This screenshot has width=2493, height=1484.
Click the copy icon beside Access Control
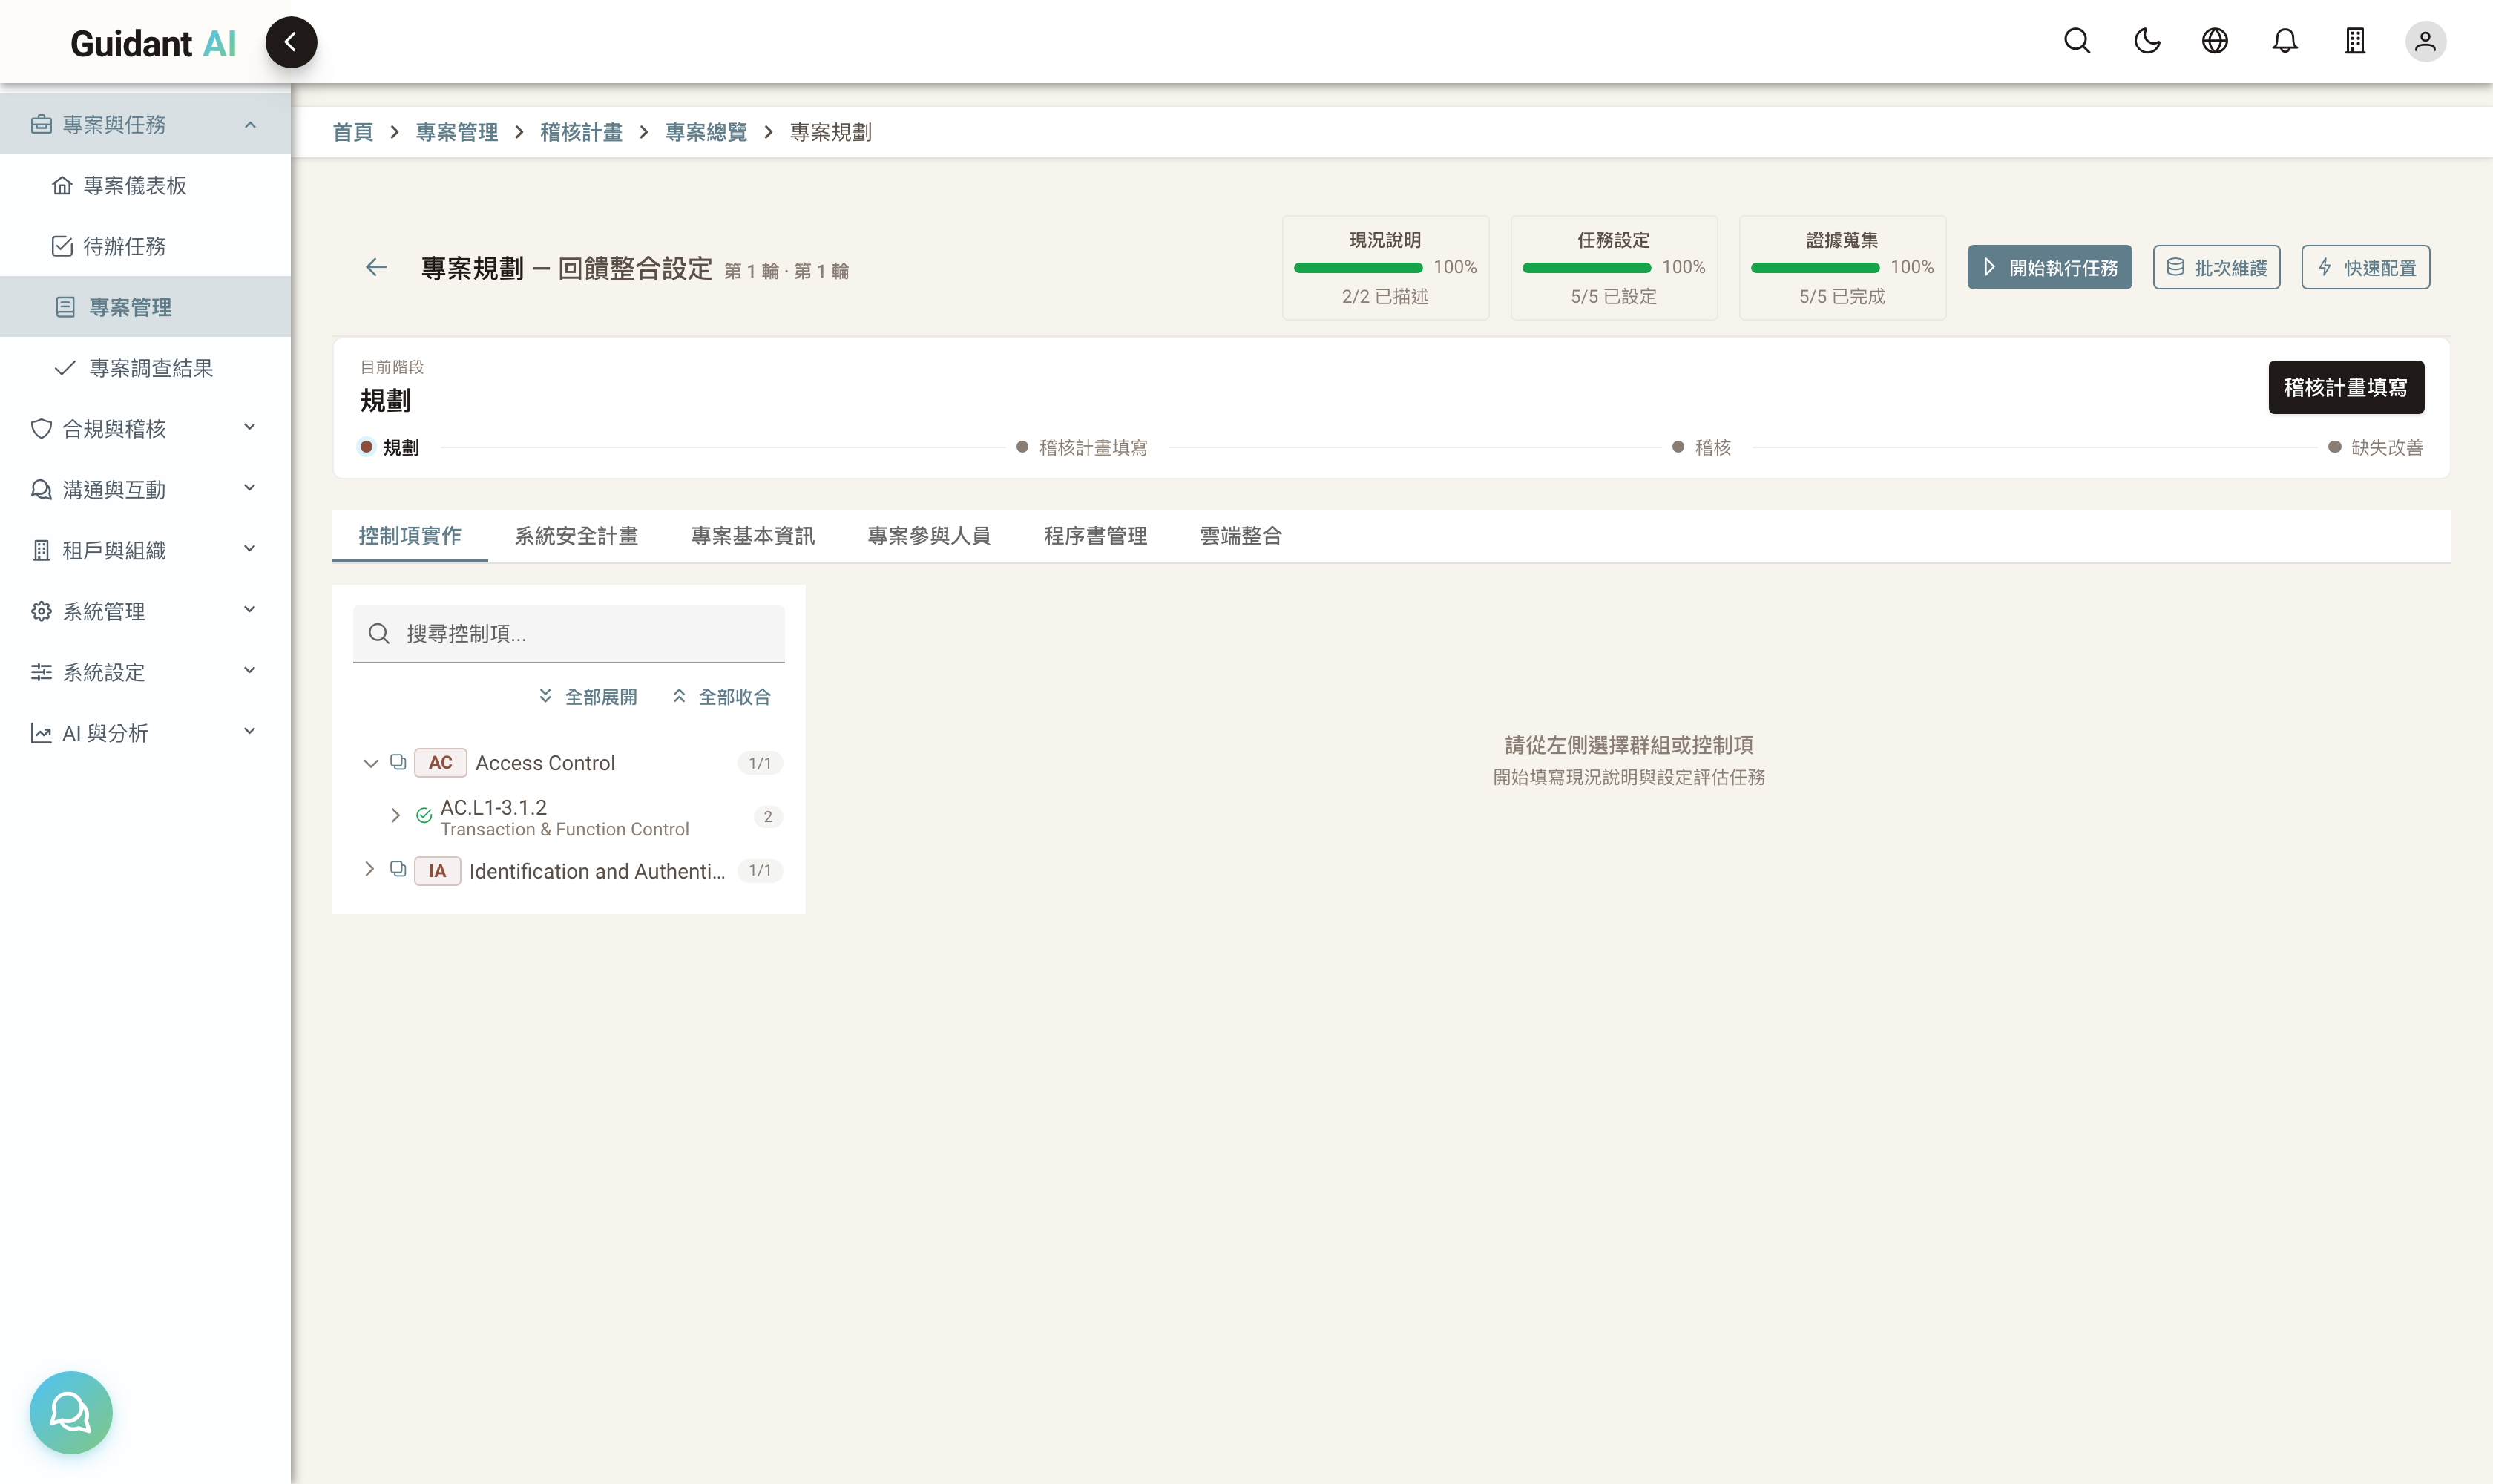point(398,762)
